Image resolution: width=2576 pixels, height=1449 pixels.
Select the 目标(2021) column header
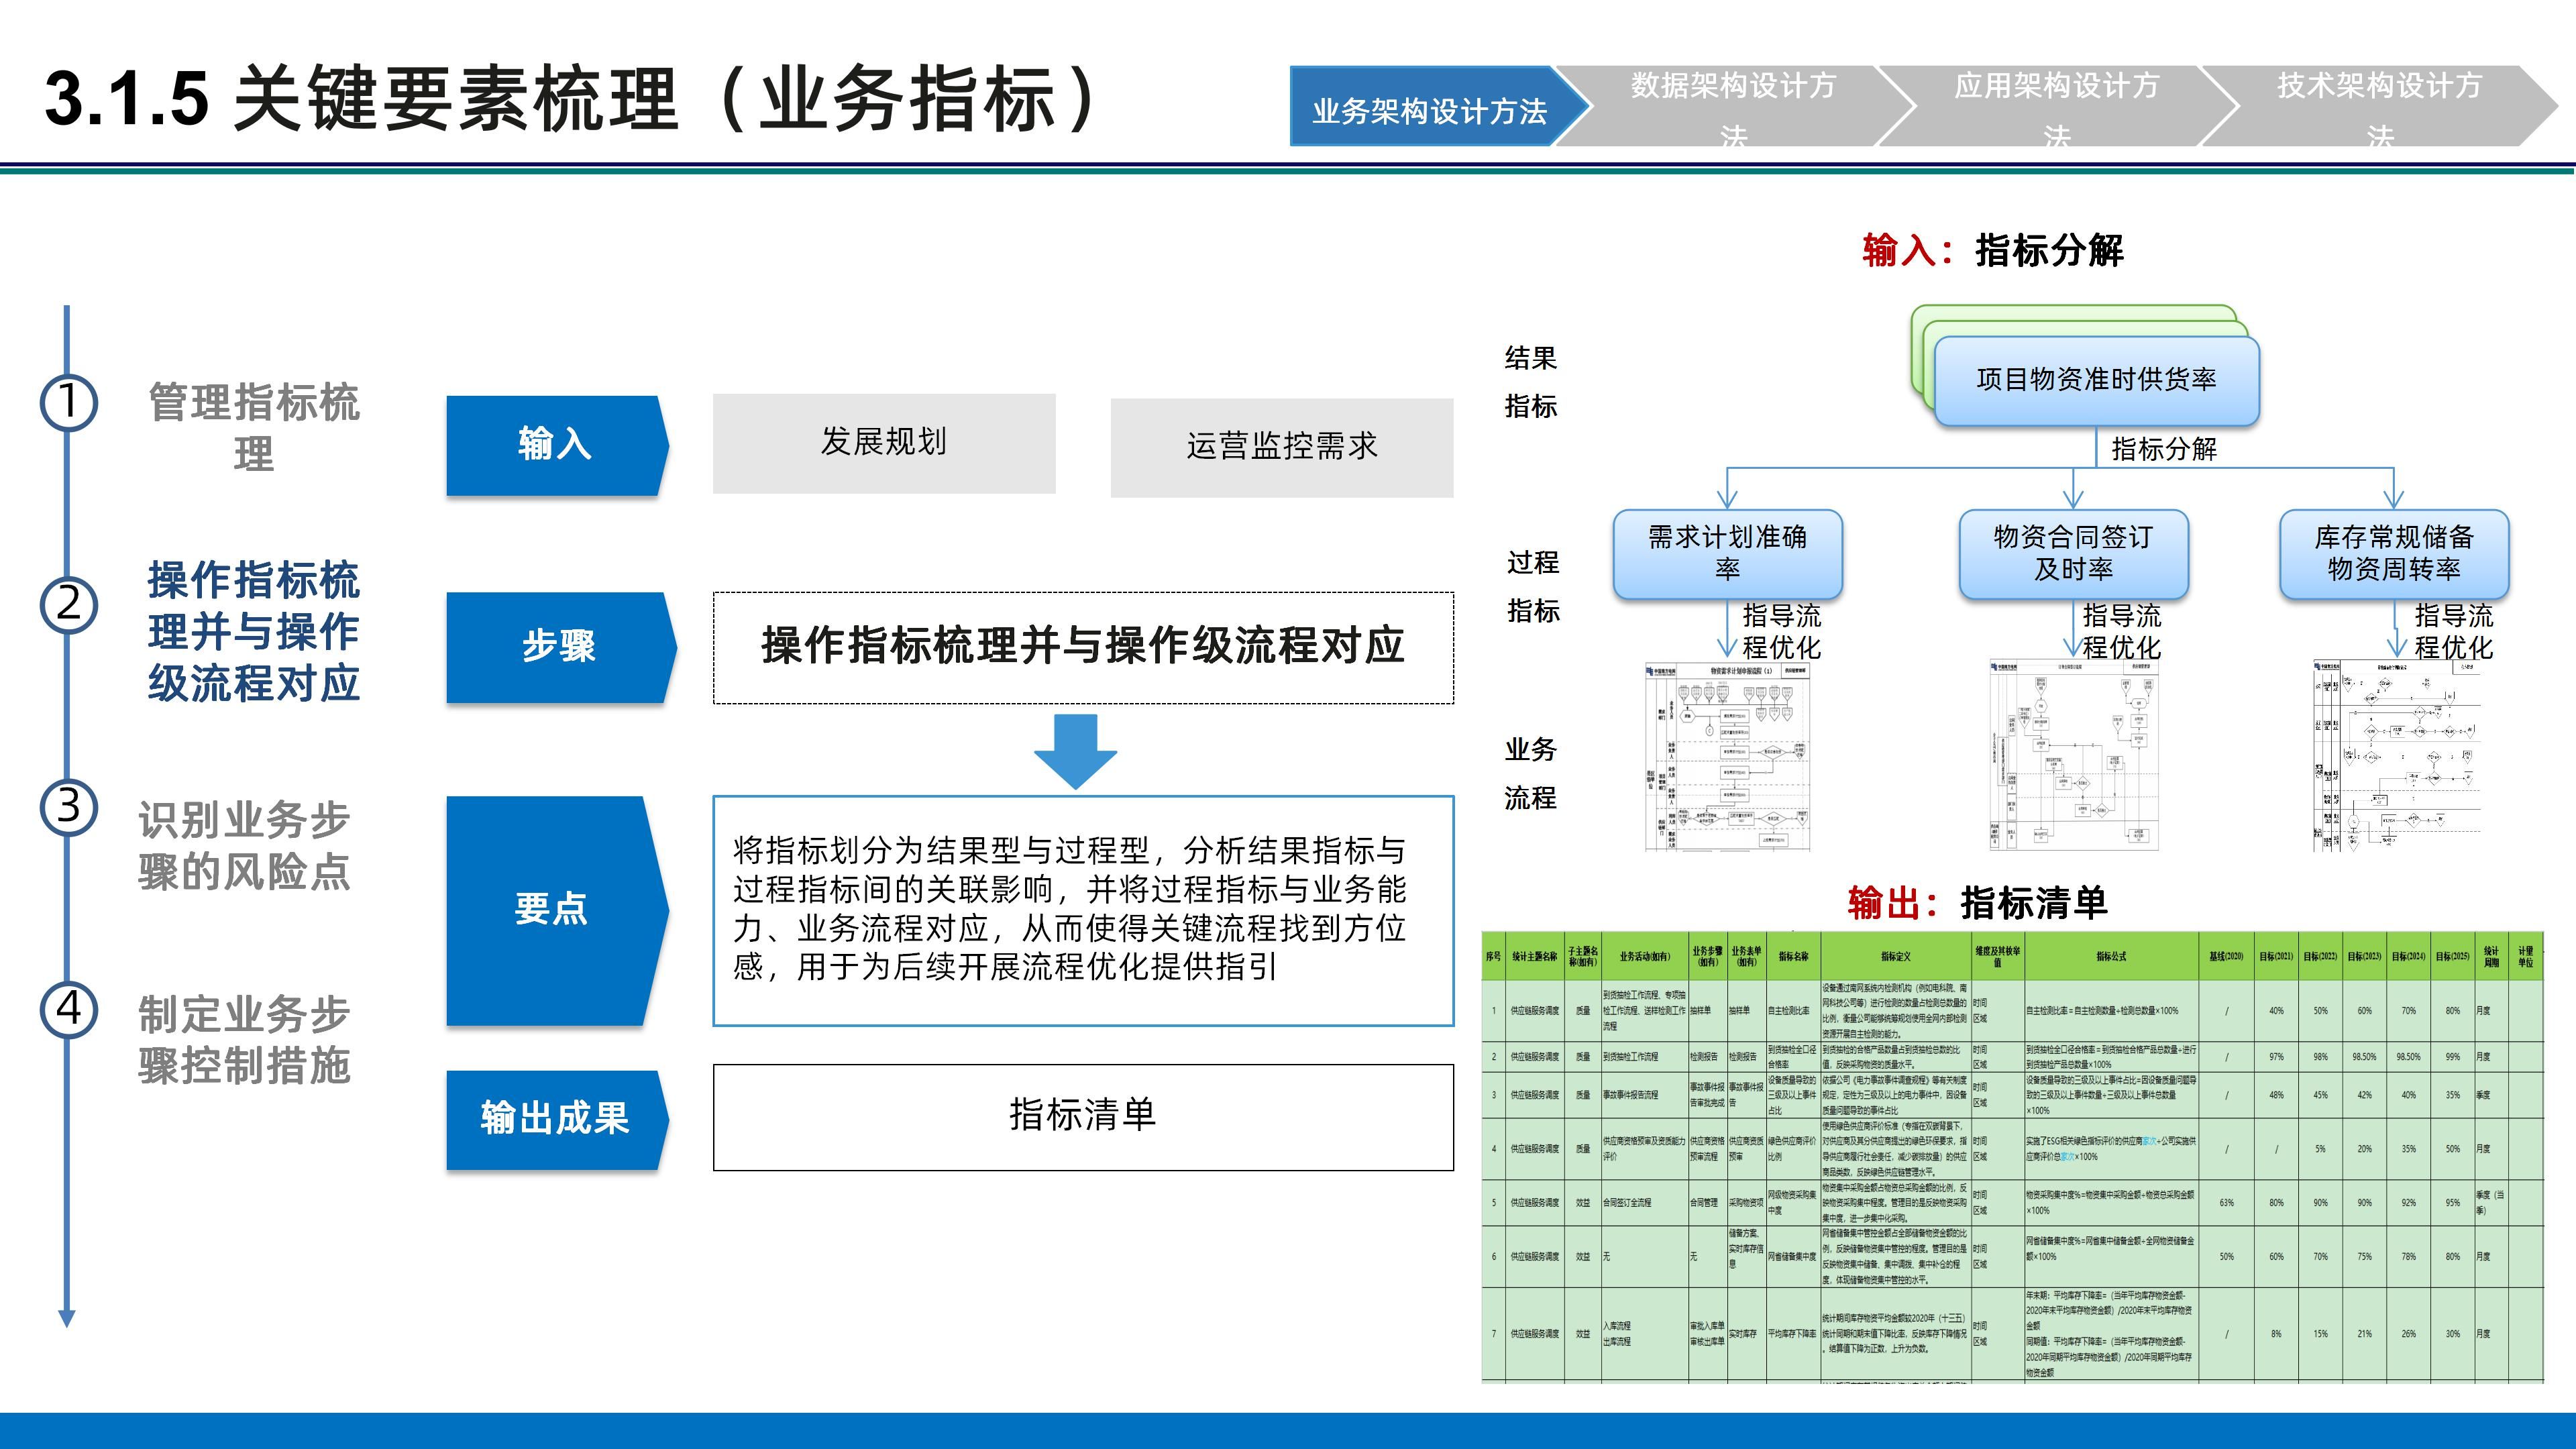2276,956
